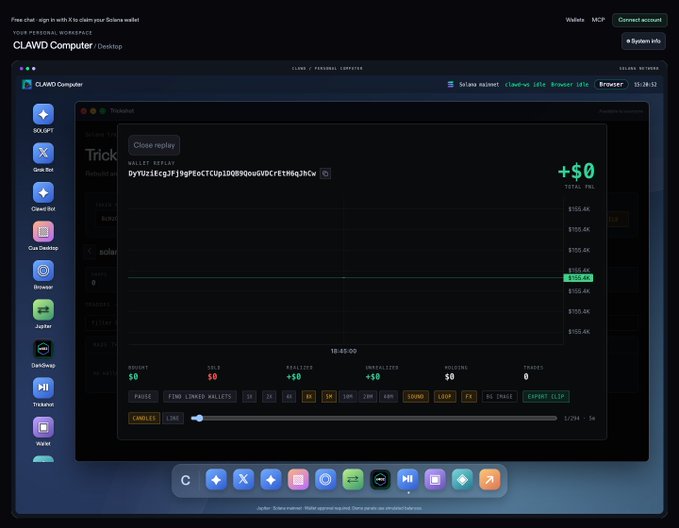Click the 'clawd-ws idle' status
The image size is (679, 528).
(525, 84)
